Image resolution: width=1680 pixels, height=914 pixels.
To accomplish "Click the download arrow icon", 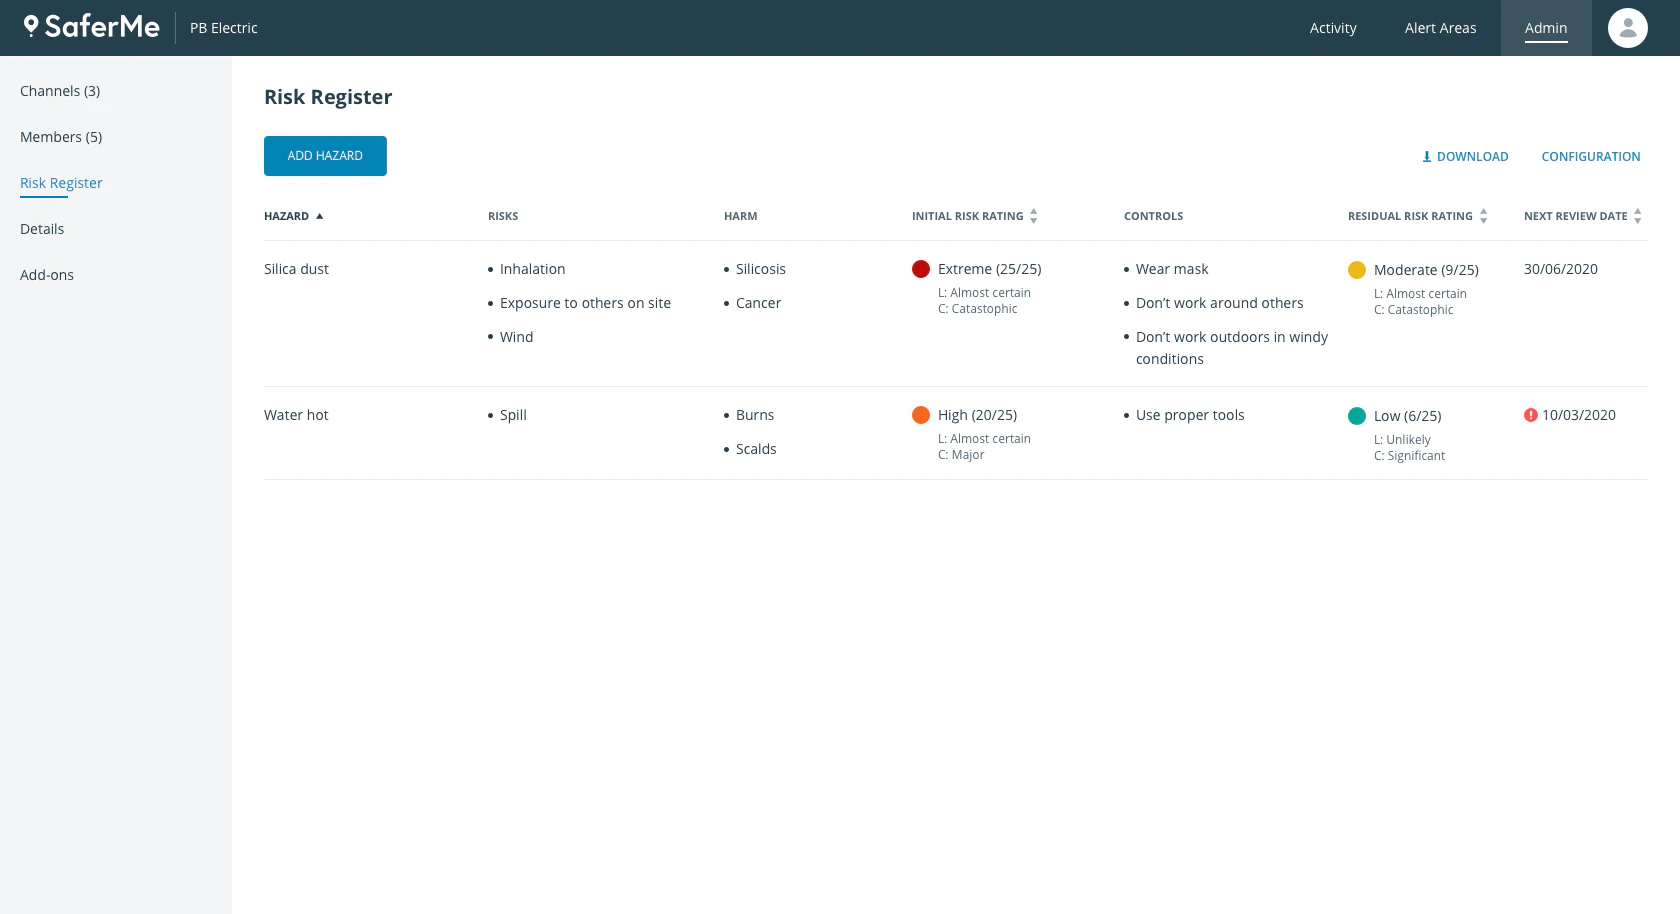I will pos(1427,157).
